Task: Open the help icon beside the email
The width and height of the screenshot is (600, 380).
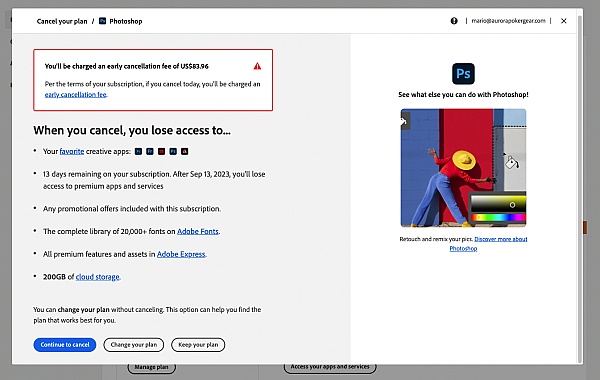Action: [454, 21]
